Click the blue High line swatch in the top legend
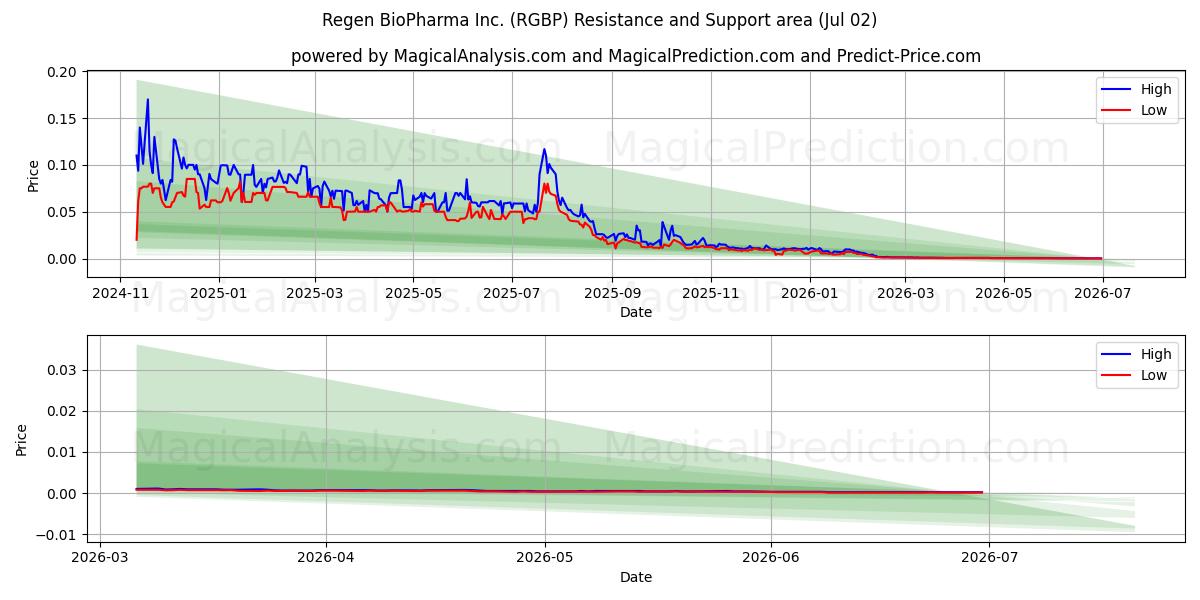The image size is (1200, 600). pos(1117,89)
